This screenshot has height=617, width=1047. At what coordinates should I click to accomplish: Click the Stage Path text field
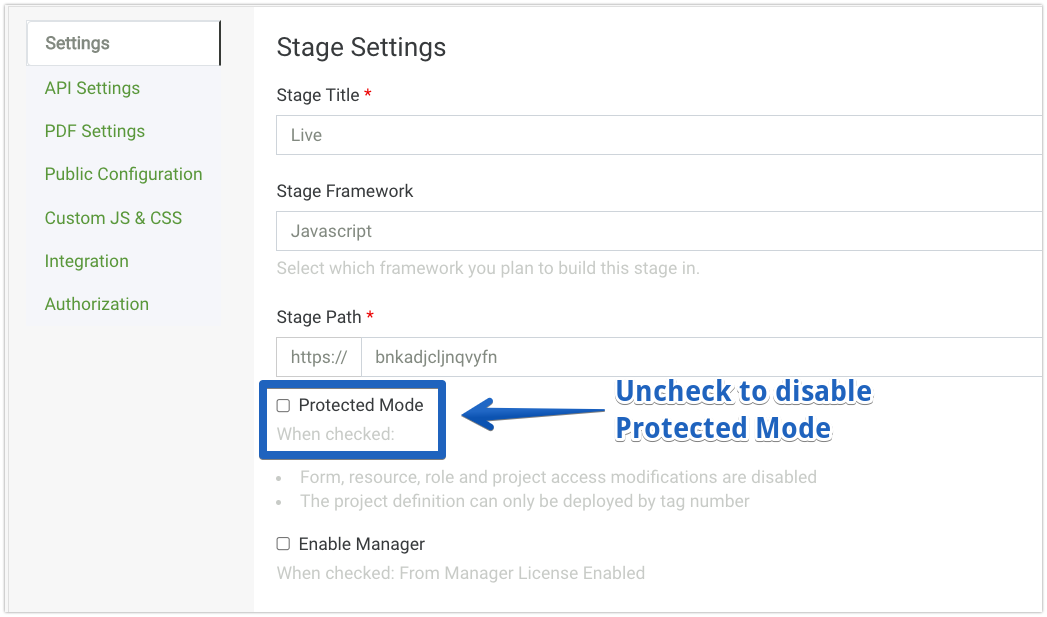coord(701,357)
